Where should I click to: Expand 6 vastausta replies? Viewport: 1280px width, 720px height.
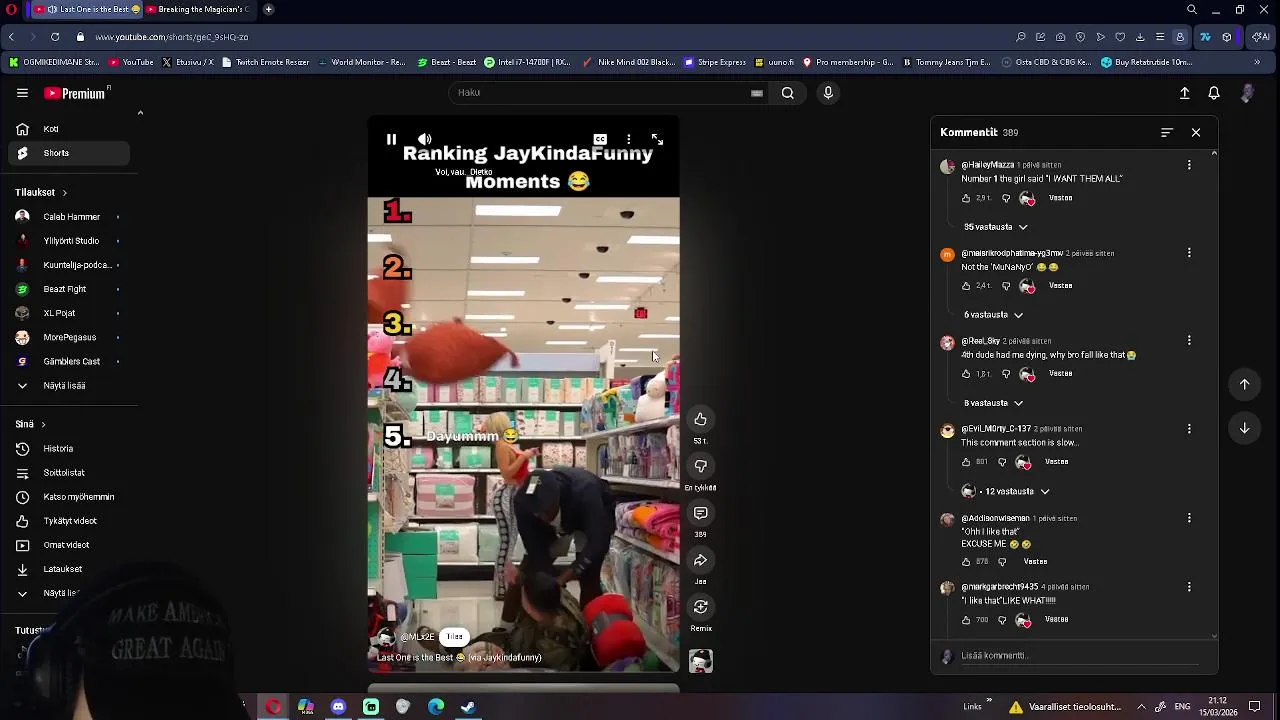[993, 315]
